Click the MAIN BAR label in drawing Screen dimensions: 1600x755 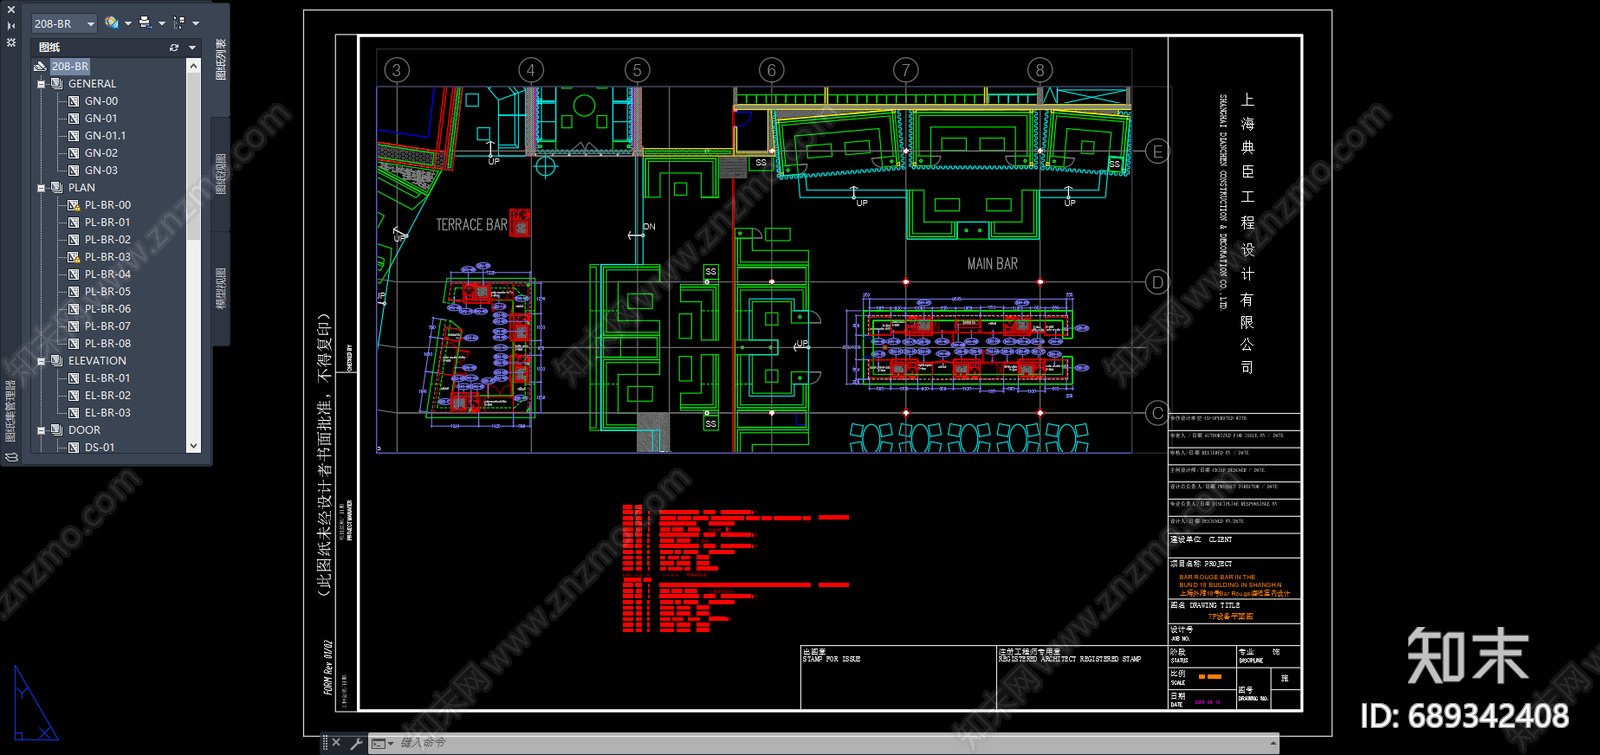[x=992, y=264]
